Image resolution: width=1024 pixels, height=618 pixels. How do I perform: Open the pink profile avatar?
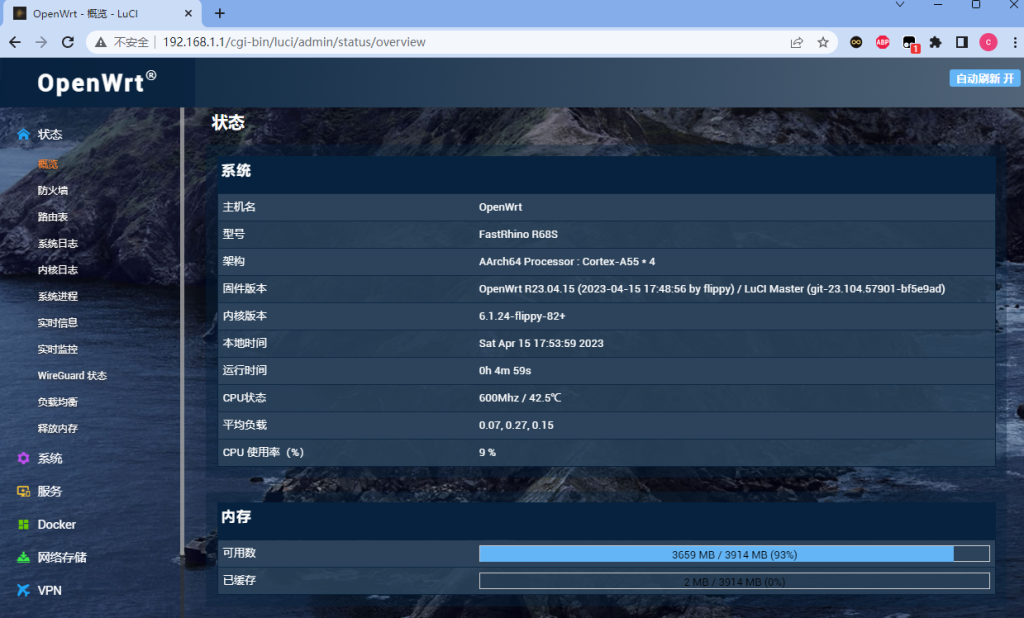pyautogui.click(x=988, y=42)
